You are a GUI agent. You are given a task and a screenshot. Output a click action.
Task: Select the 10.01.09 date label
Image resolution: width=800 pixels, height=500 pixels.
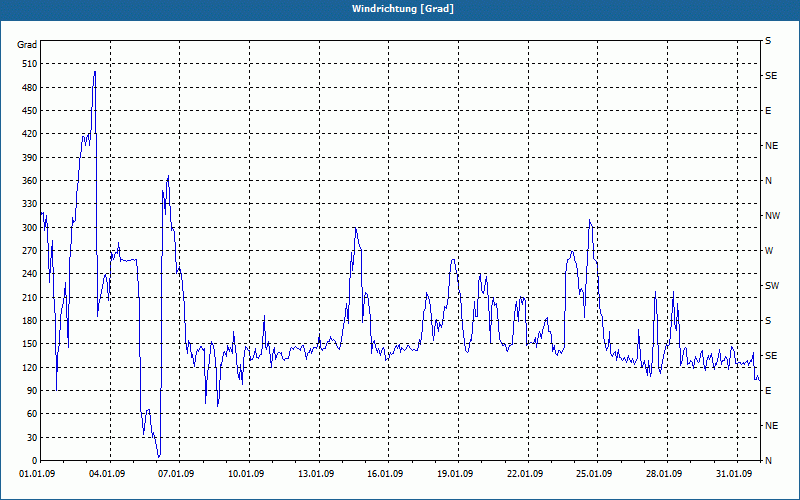coord(246,474)
